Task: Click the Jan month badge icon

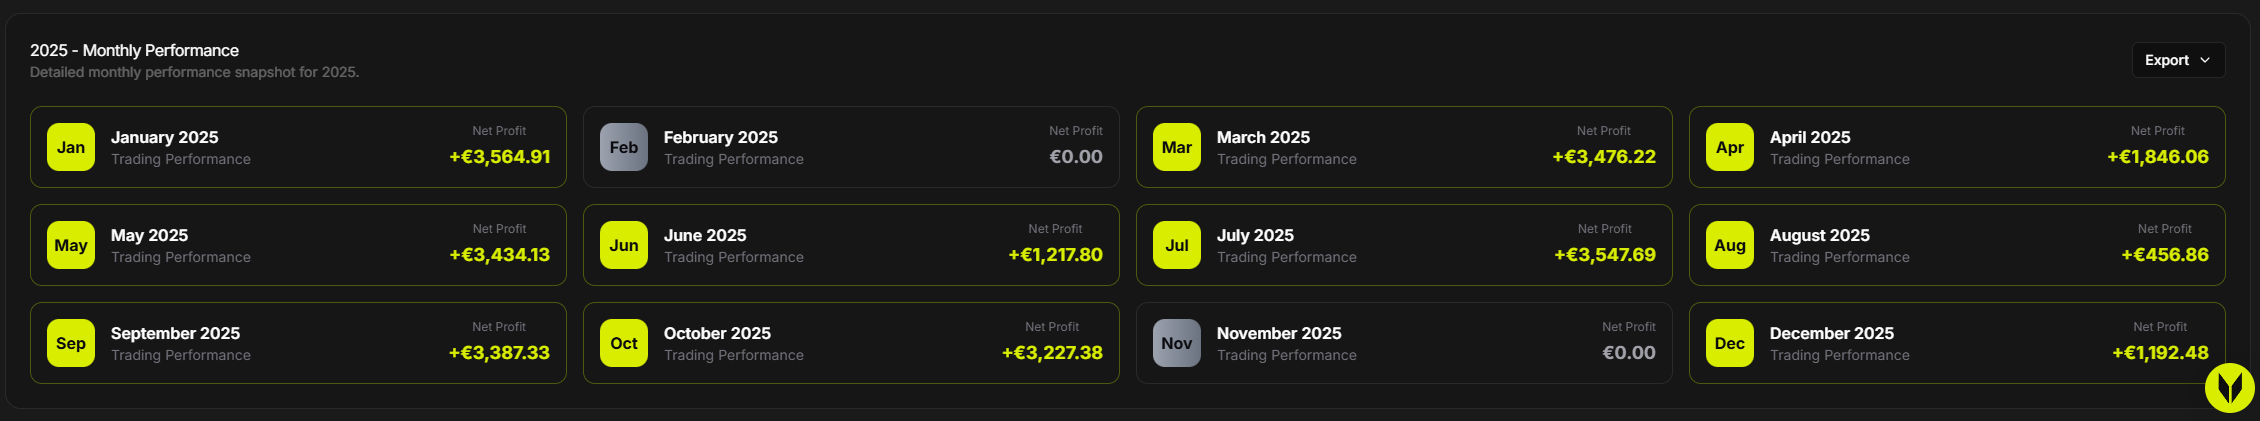Action: (x=71, y=147)
